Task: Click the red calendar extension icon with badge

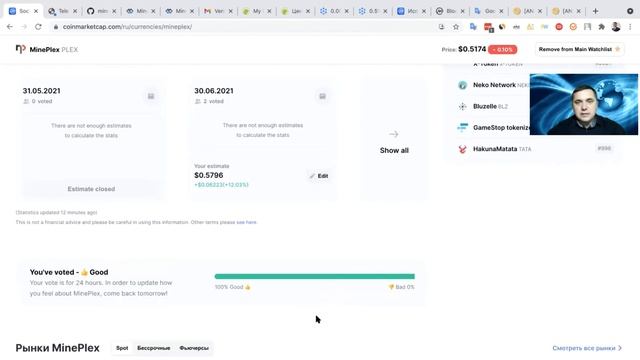Action: 488,27
